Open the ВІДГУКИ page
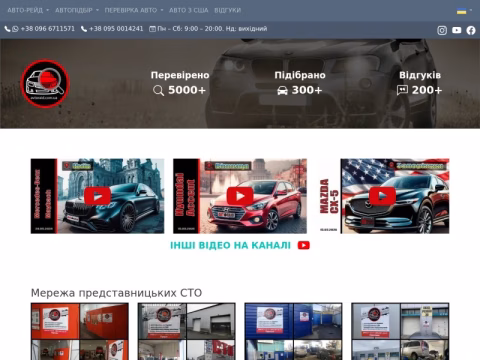The width and height of the screenshot is (480, 360). click(x=228, y=10)
